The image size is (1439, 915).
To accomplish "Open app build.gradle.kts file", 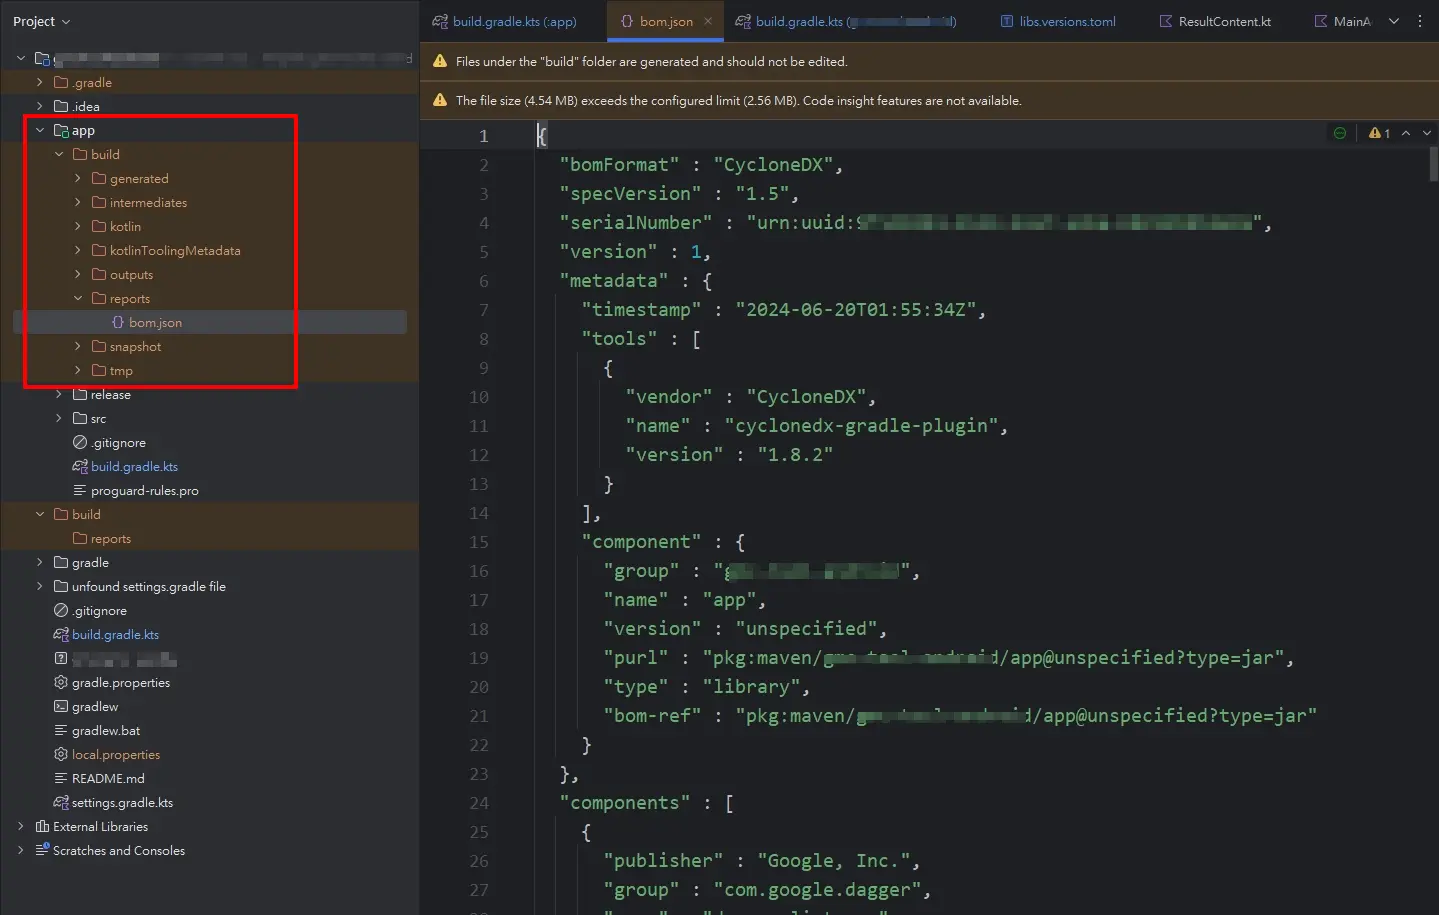I will (x=134, y=466).
